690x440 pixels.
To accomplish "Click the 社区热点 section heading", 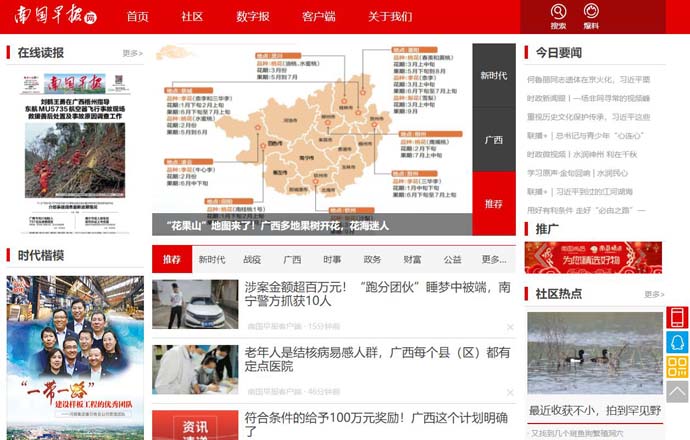I will [558, 293].
